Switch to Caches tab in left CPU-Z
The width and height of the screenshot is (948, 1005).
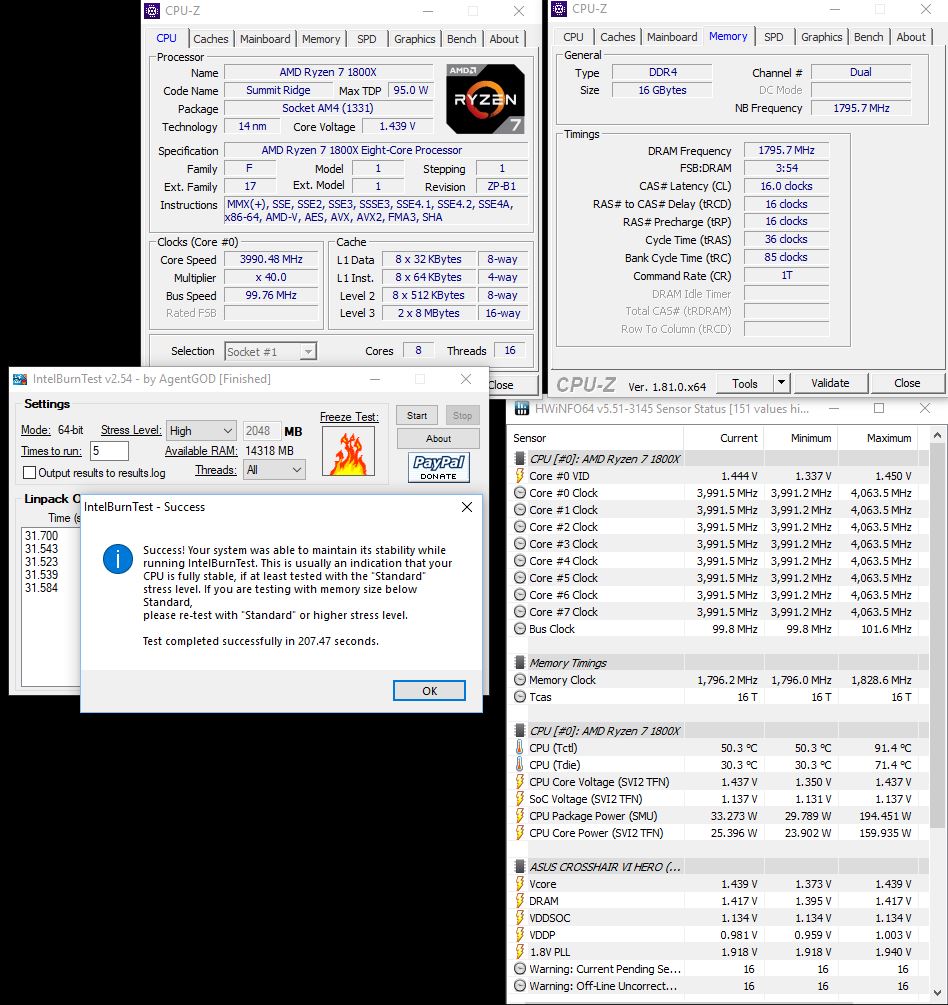tap(210, 38)
